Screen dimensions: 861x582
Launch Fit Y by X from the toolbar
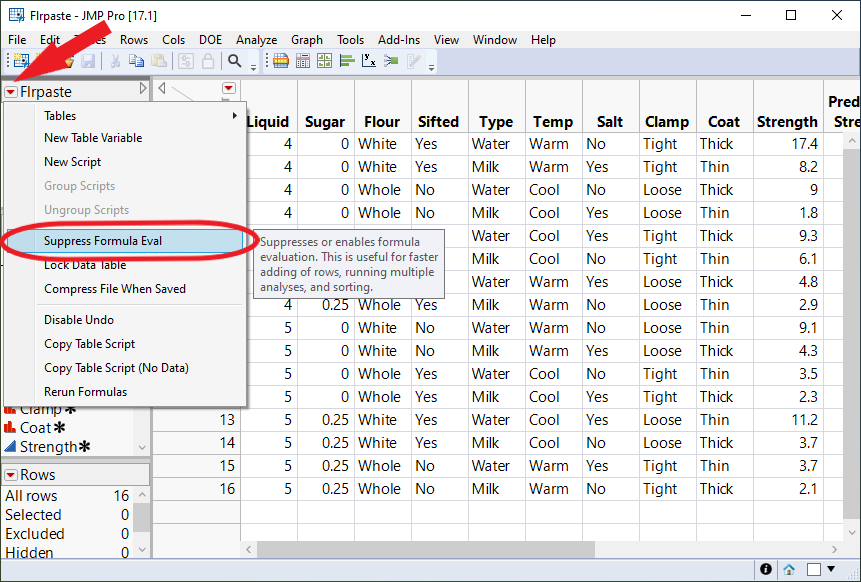[369, 61]
